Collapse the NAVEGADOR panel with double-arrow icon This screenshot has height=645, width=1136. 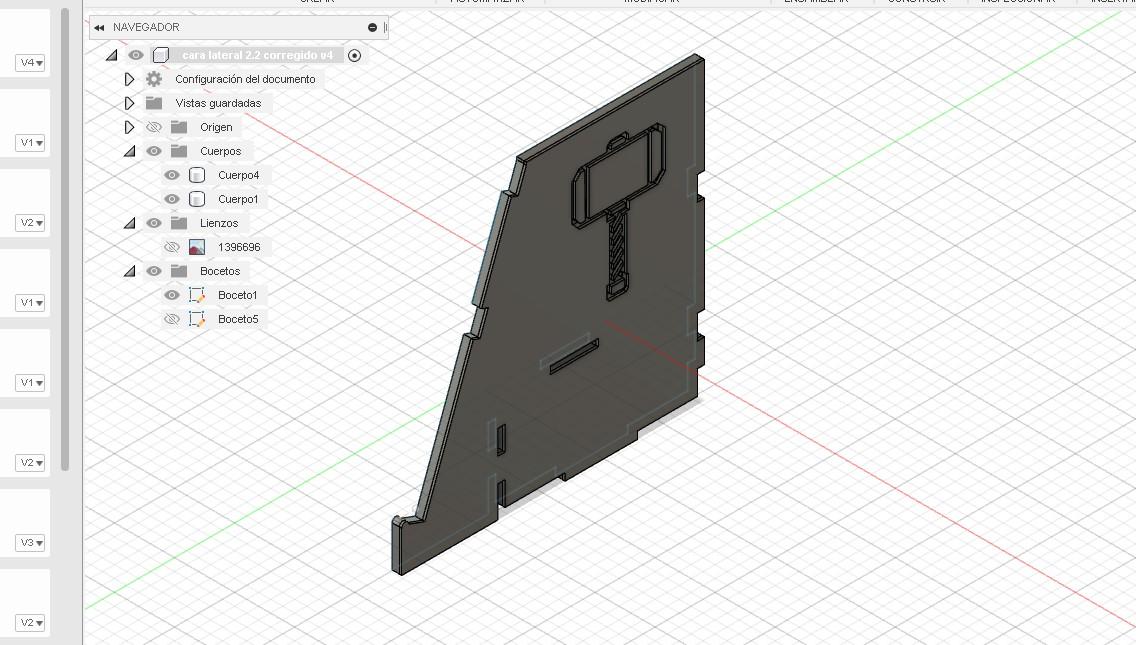(x=99, y=28)
